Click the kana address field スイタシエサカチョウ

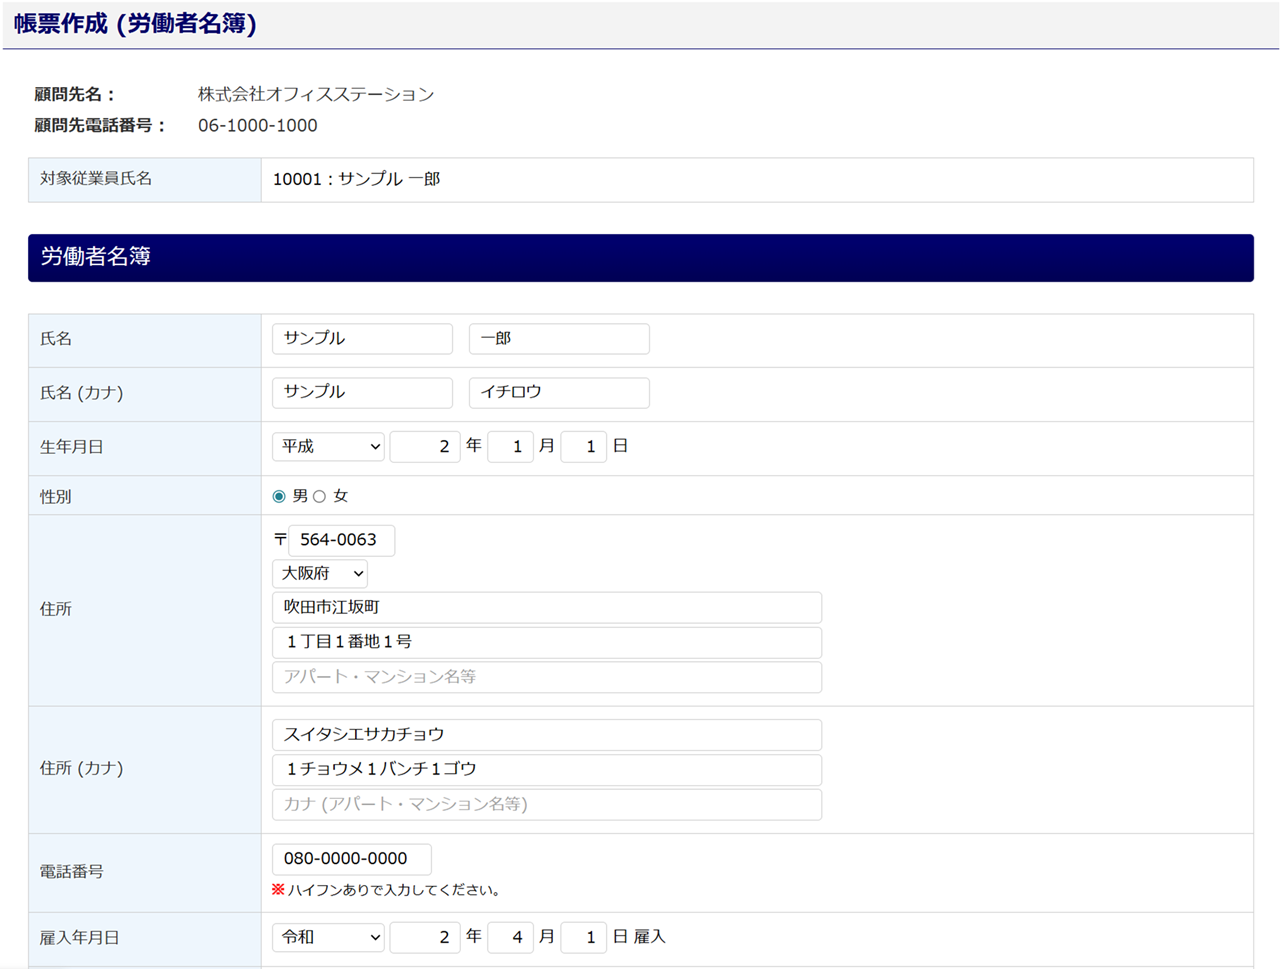pos(546,734)
